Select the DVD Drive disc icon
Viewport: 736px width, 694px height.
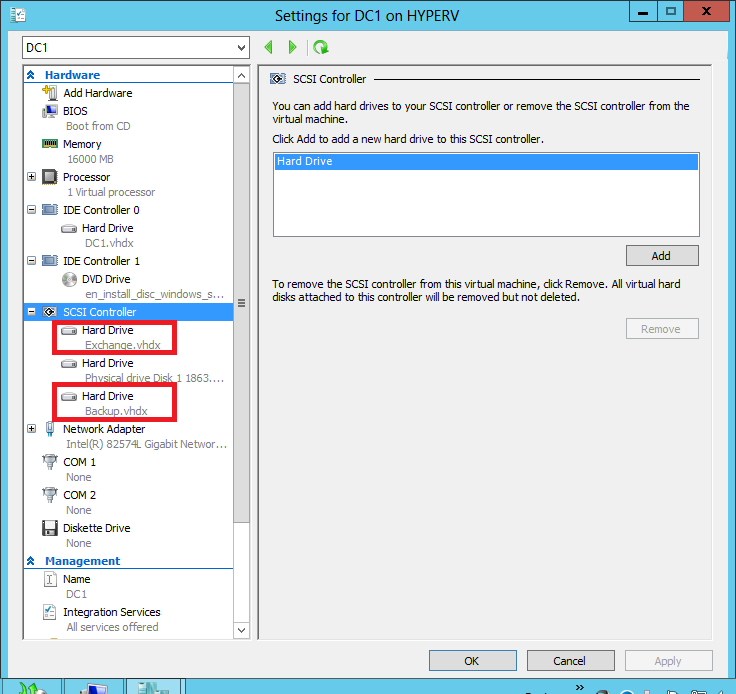(x=69, y=279)
